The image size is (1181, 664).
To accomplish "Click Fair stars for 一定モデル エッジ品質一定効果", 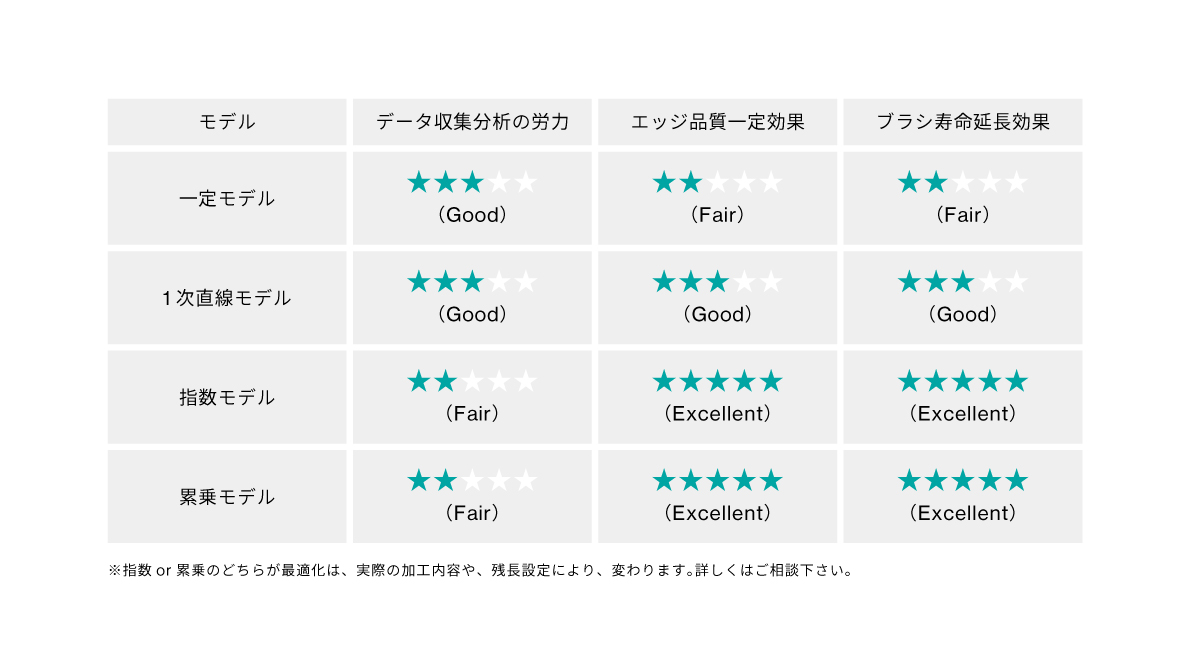I will click(x=718, y=182).
